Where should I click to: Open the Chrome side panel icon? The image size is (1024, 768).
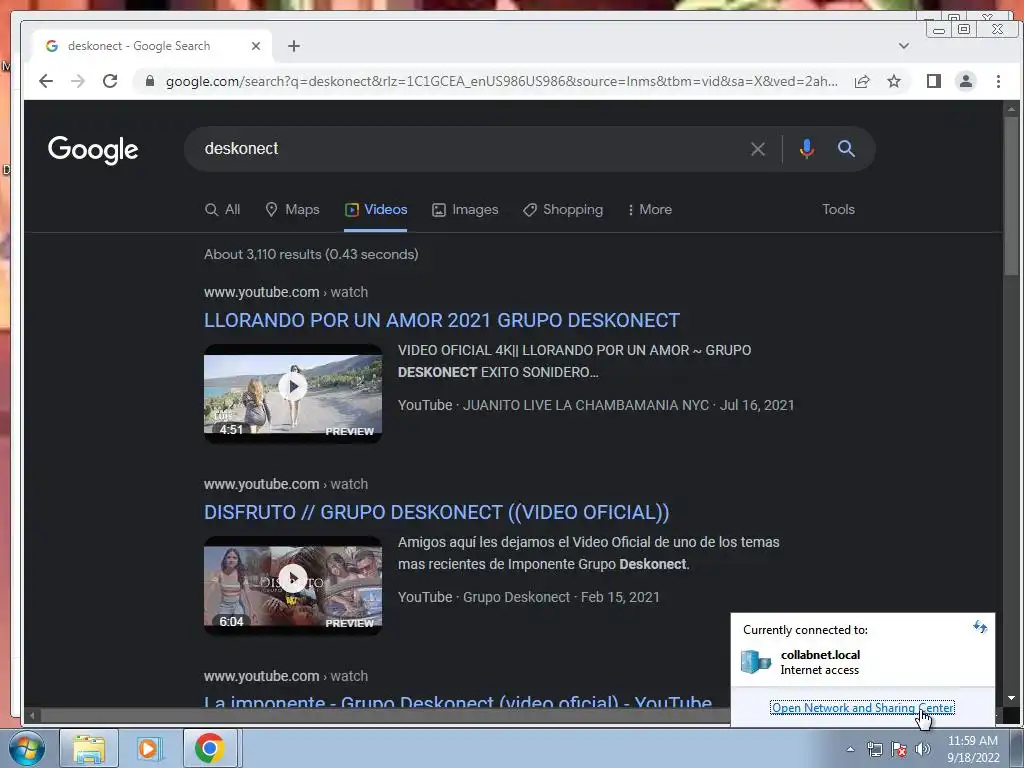[934, 81]
